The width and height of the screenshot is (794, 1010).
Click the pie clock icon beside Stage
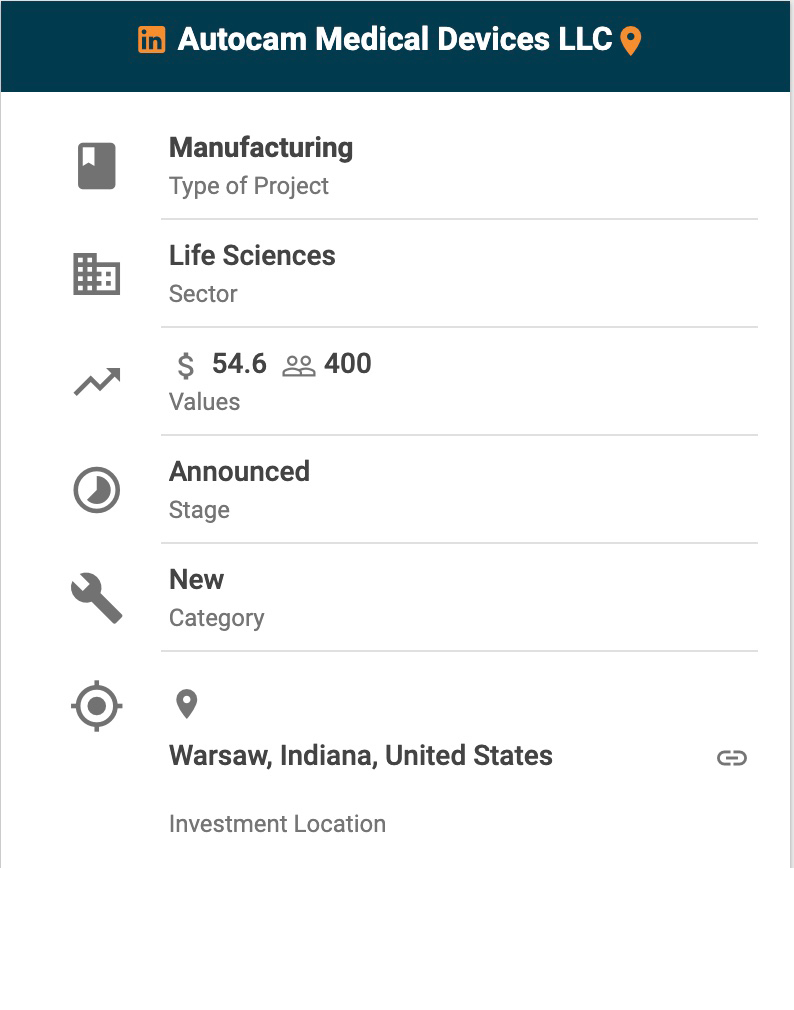[97, 490]
